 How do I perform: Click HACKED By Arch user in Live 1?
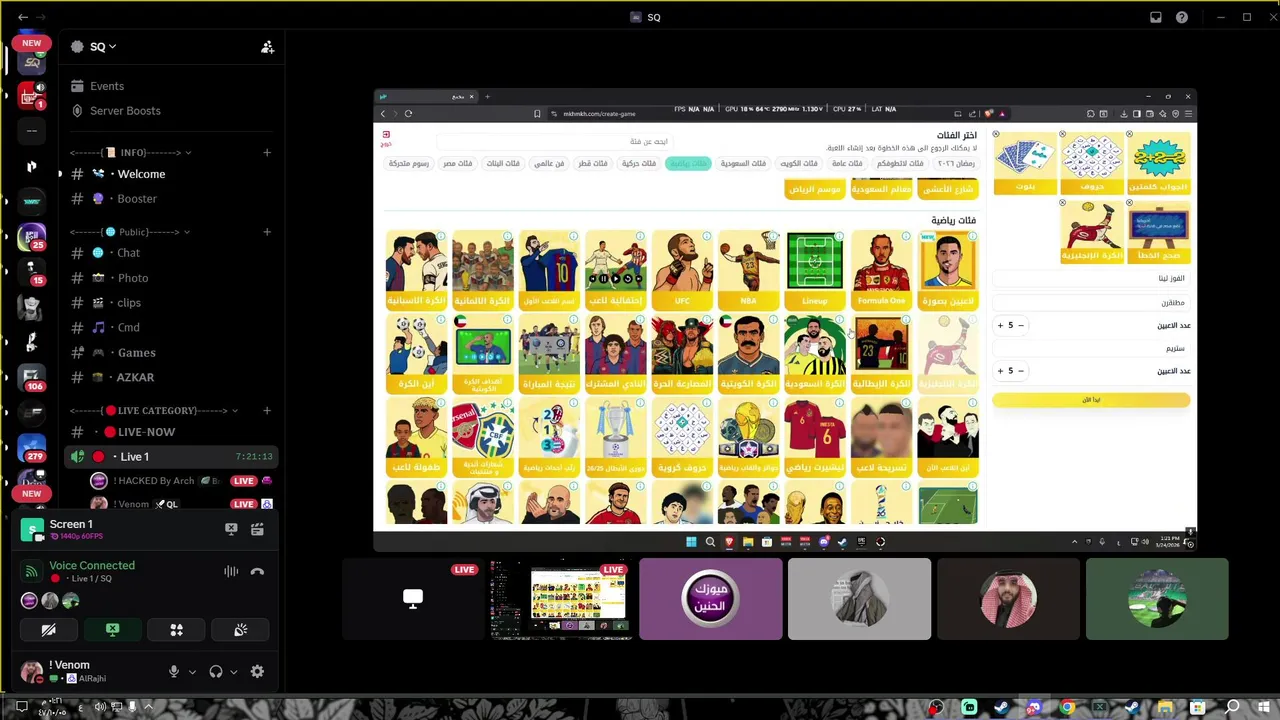pos(181,481)
